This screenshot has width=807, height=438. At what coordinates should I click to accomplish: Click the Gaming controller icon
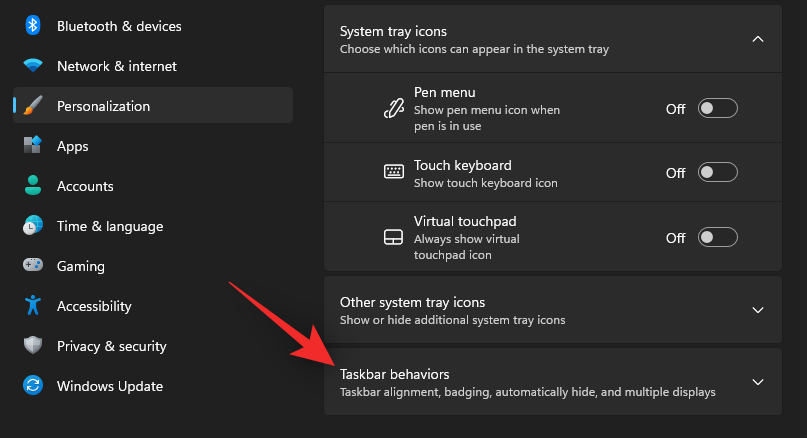tap(33, 266)
